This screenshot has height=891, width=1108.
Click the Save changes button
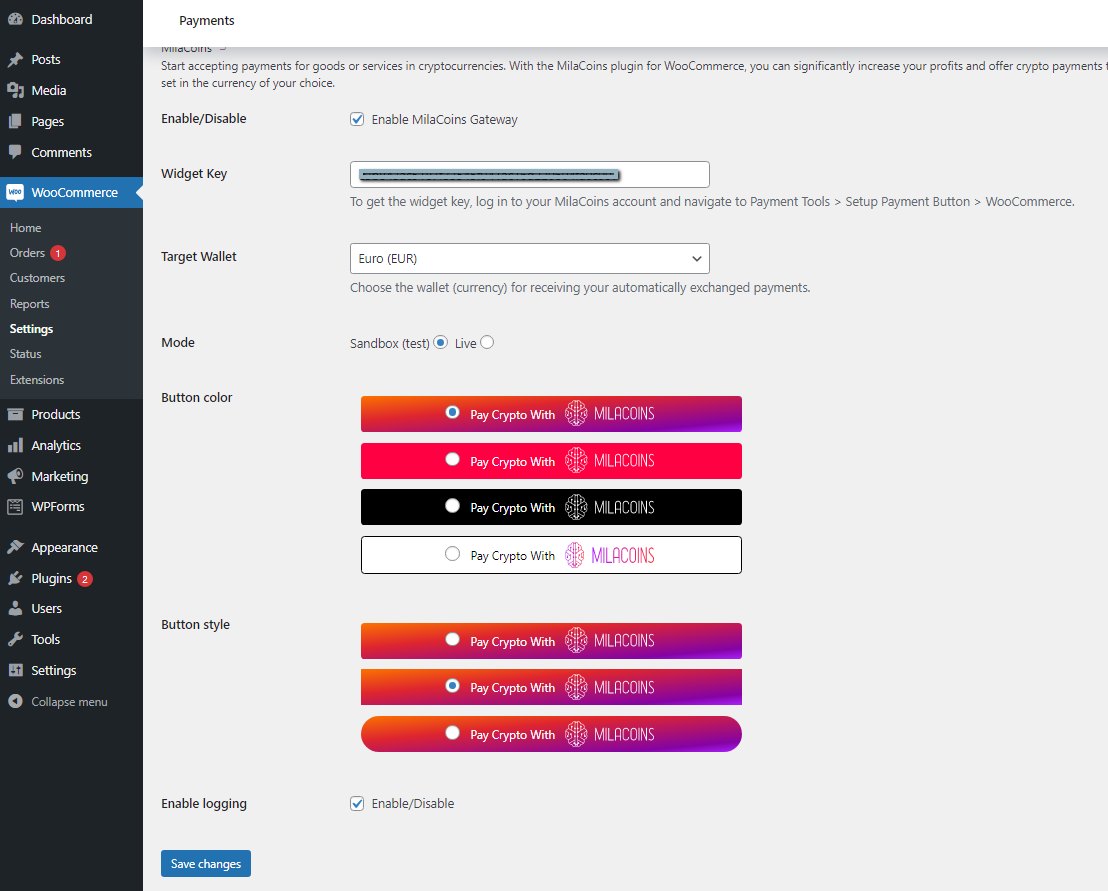pyautogui.click(x=206, y=863)
